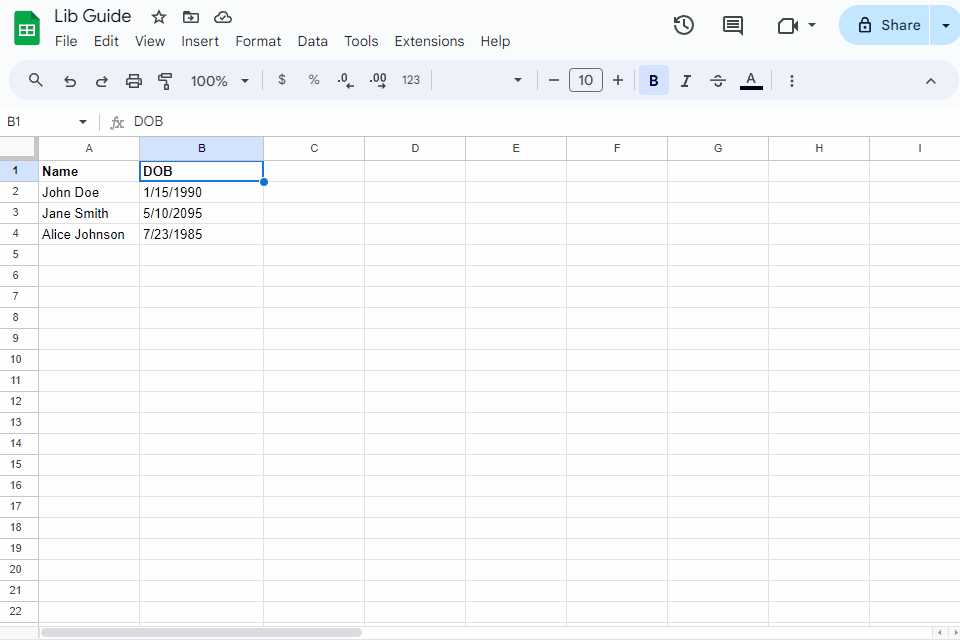
Task: Open the Data menu
Action: click(312, 41)
